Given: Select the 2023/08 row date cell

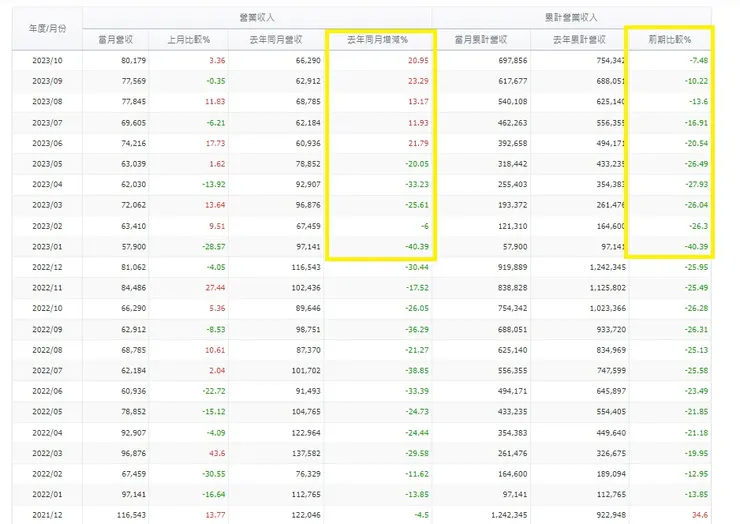Looking at the screenshot, I should pos(47,101).
